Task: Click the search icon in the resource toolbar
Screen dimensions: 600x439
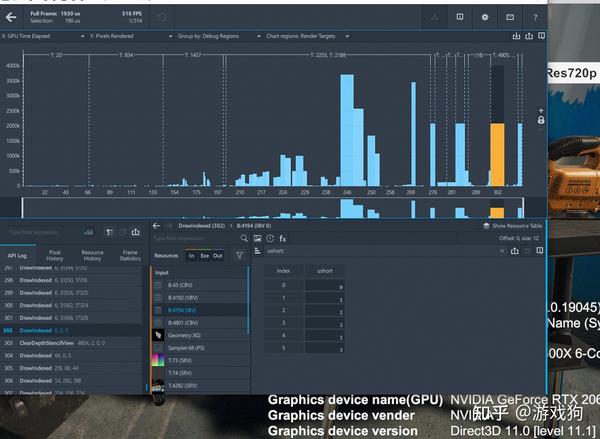Action: 244,239
